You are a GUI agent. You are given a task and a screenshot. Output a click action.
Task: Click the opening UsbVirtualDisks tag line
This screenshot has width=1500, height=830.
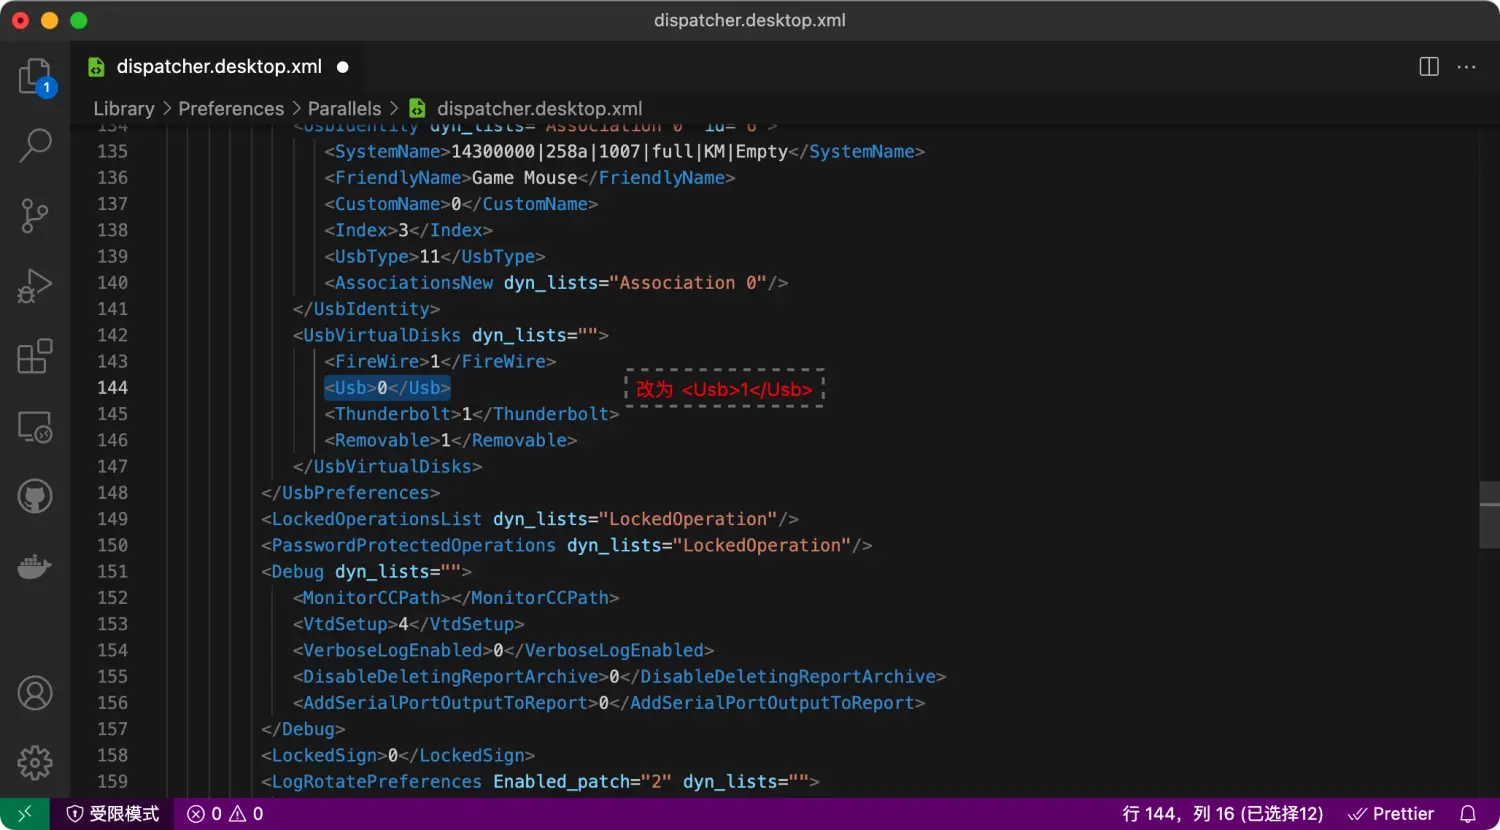450,335
